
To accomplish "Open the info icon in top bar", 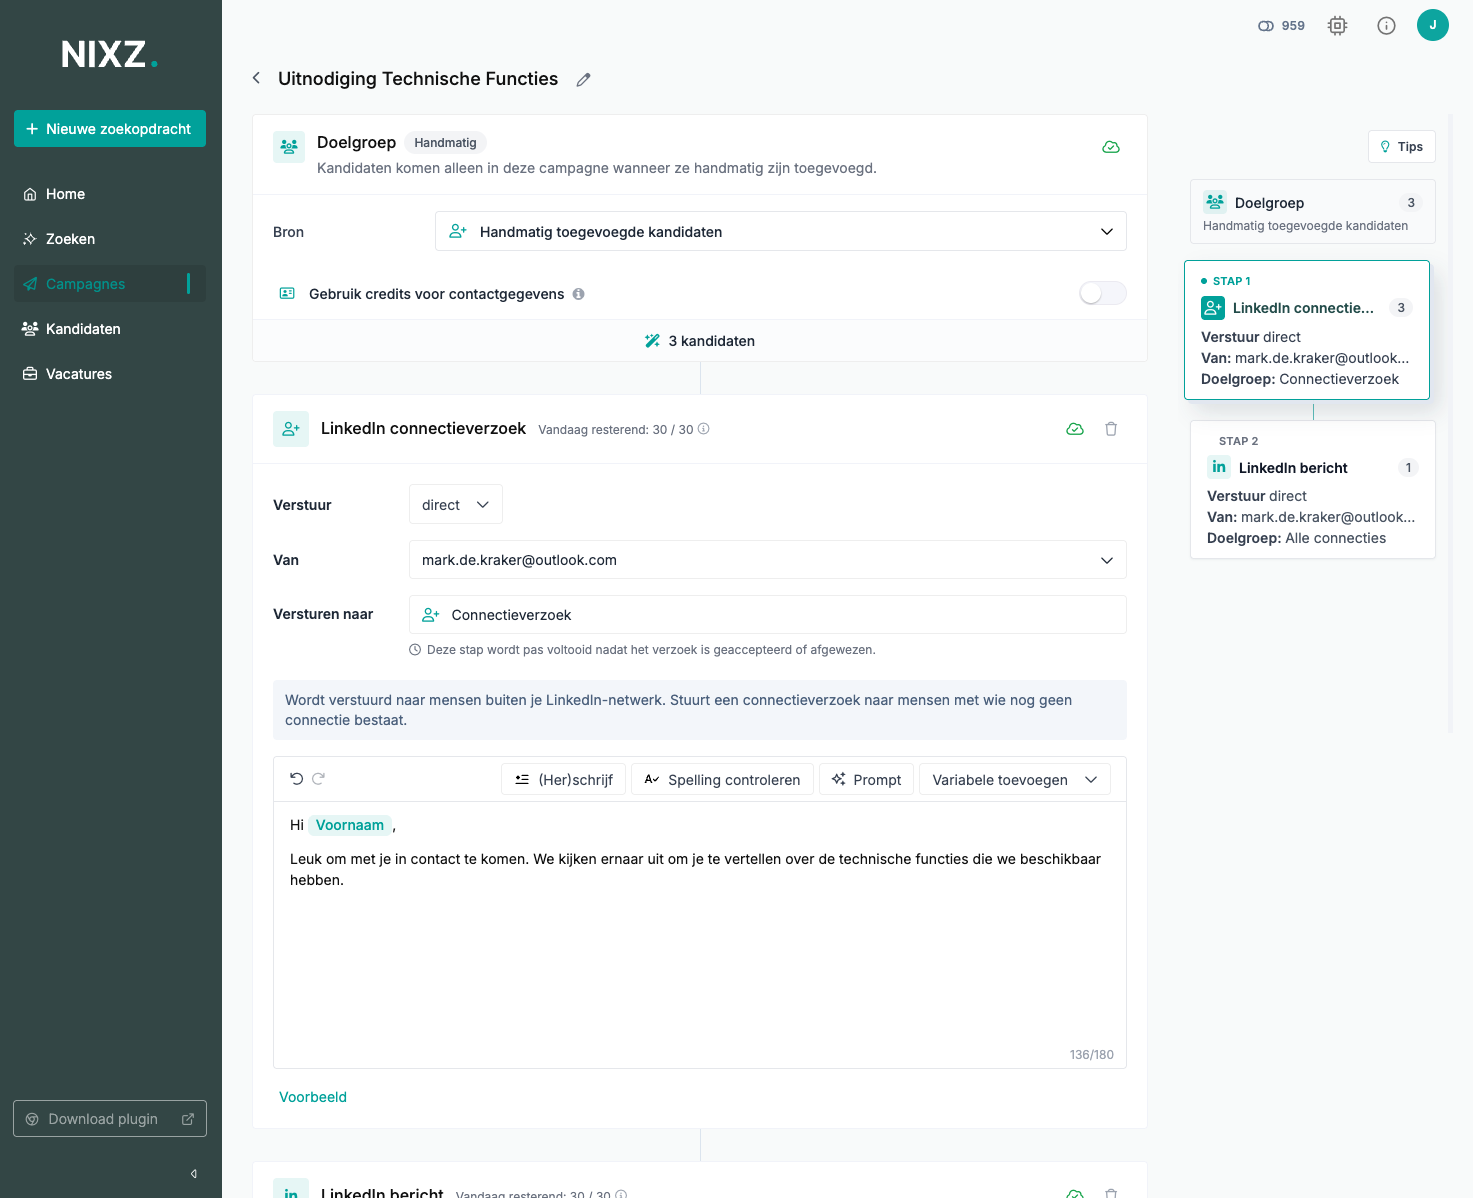I will point(1386,26).
